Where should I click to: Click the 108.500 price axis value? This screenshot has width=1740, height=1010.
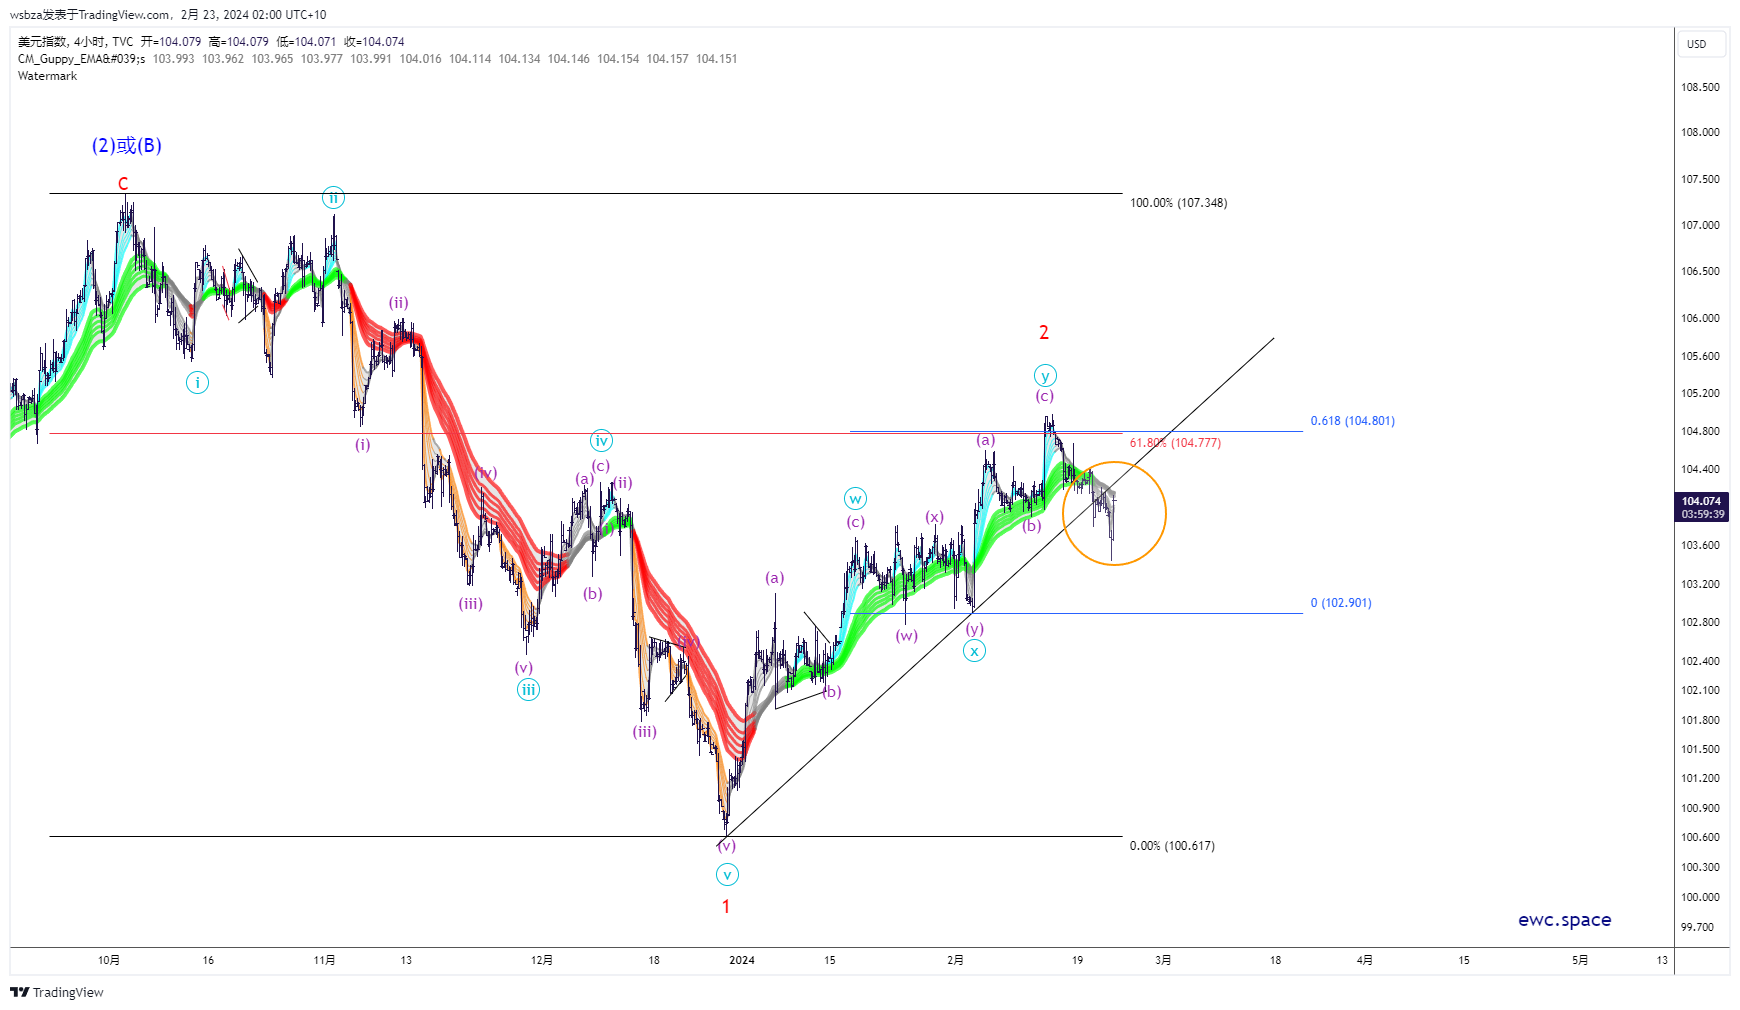tap(1700, 87)
